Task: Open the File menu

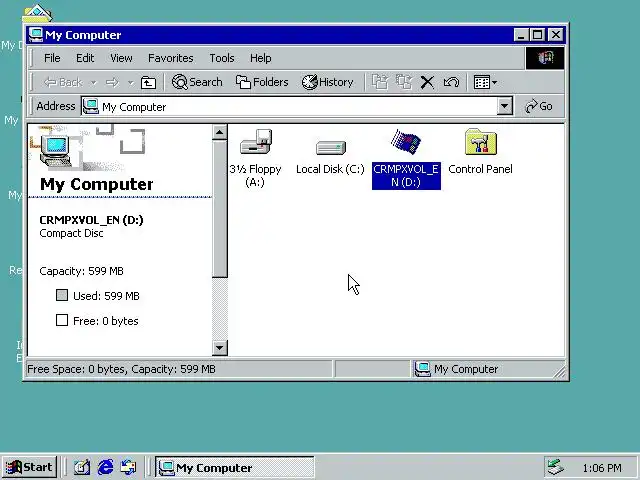Action: (52, 58)
